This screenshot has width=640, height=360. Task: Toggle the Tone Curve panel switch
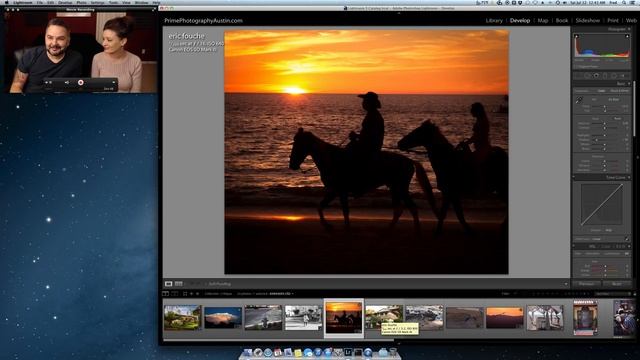pos(573,177)
